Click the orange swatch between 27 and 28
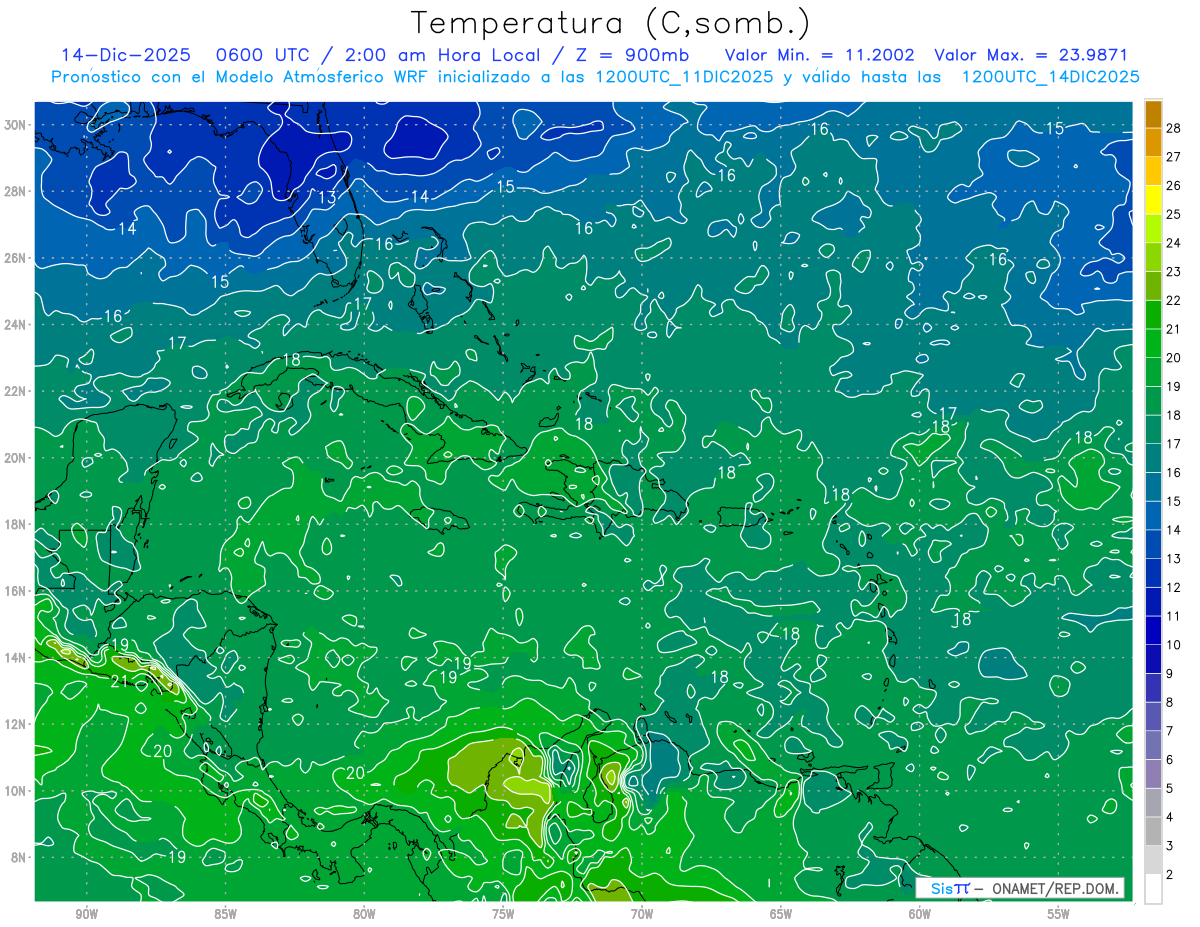Viewport: 1200px width, 927px height. point(1153,142)
